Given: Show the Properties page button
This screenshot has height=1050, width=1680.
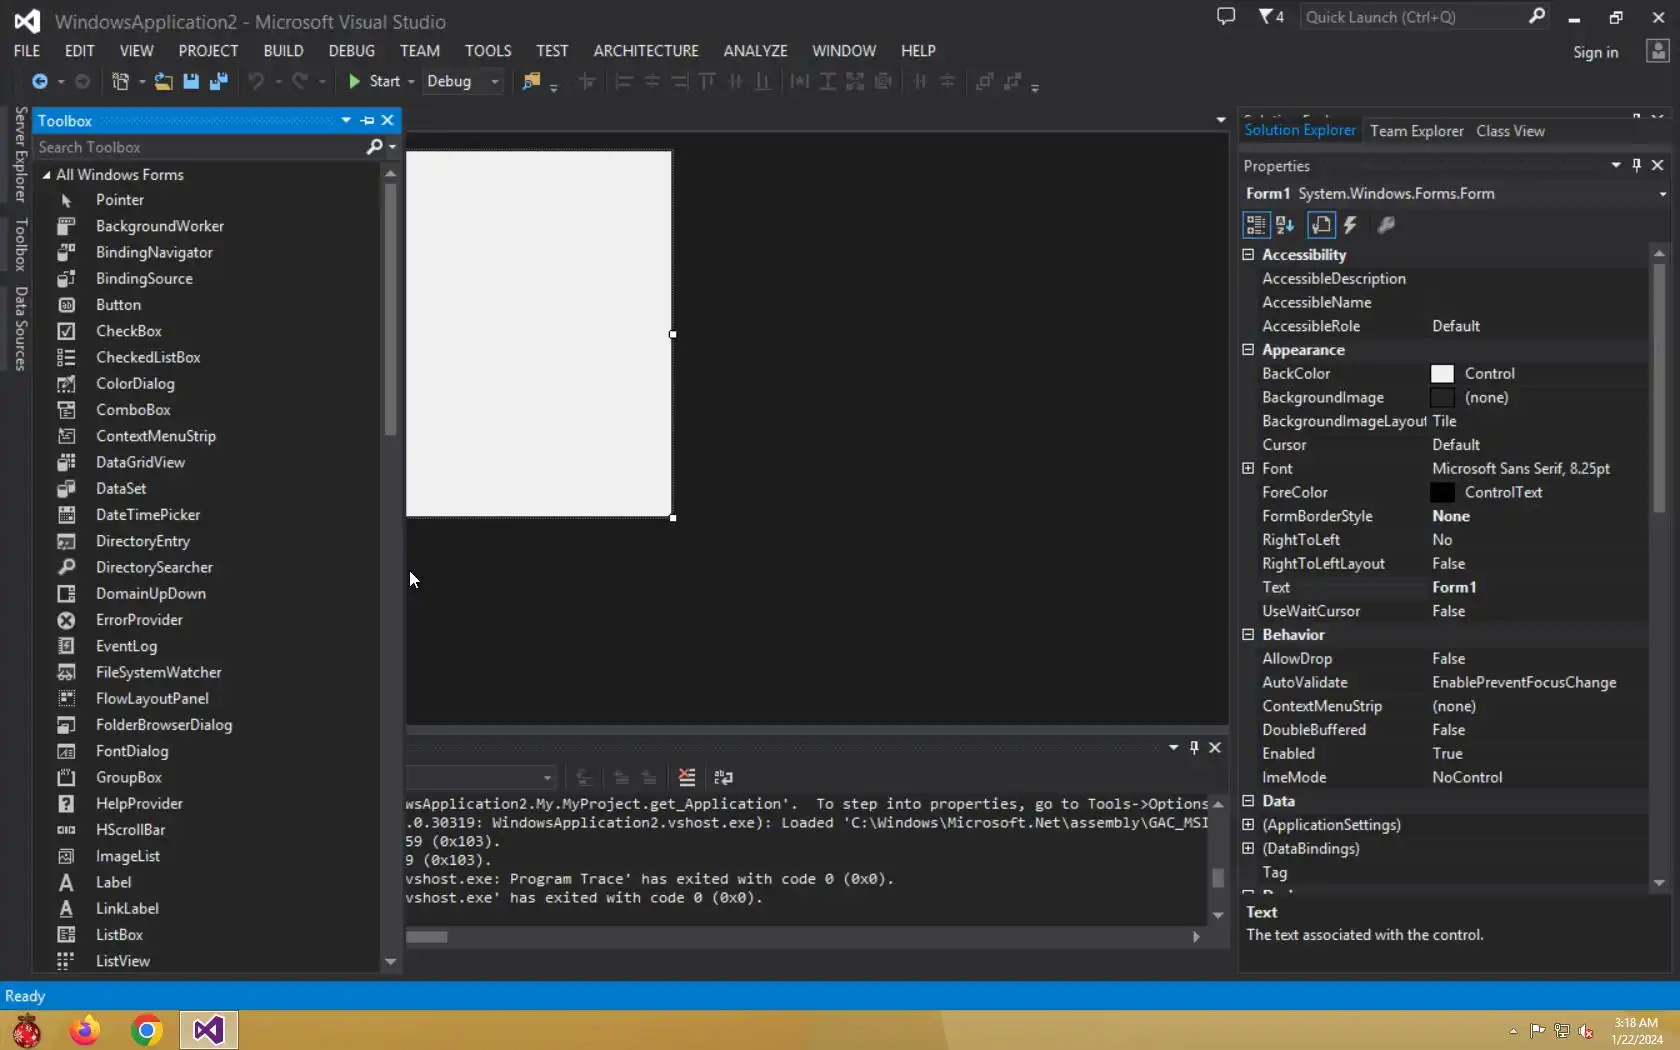Looking at the screenshot, I should click(x=1321, y=225).
